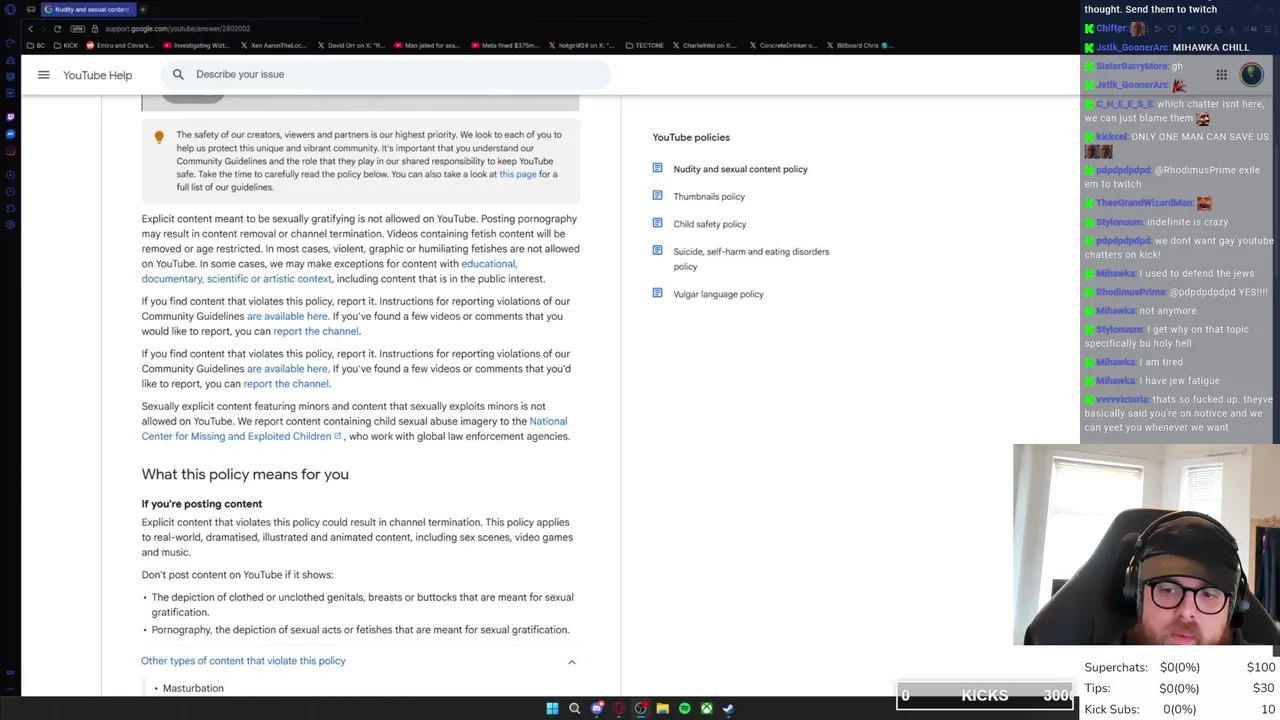1280x720 pixels.
Task: Collapse Other types of content section
Action: click(571, 661)
